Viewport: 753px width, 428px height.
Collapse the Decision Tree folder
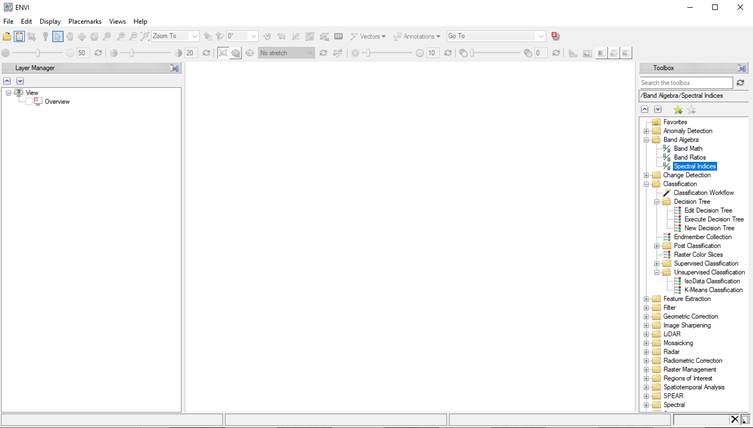point(657,202)
